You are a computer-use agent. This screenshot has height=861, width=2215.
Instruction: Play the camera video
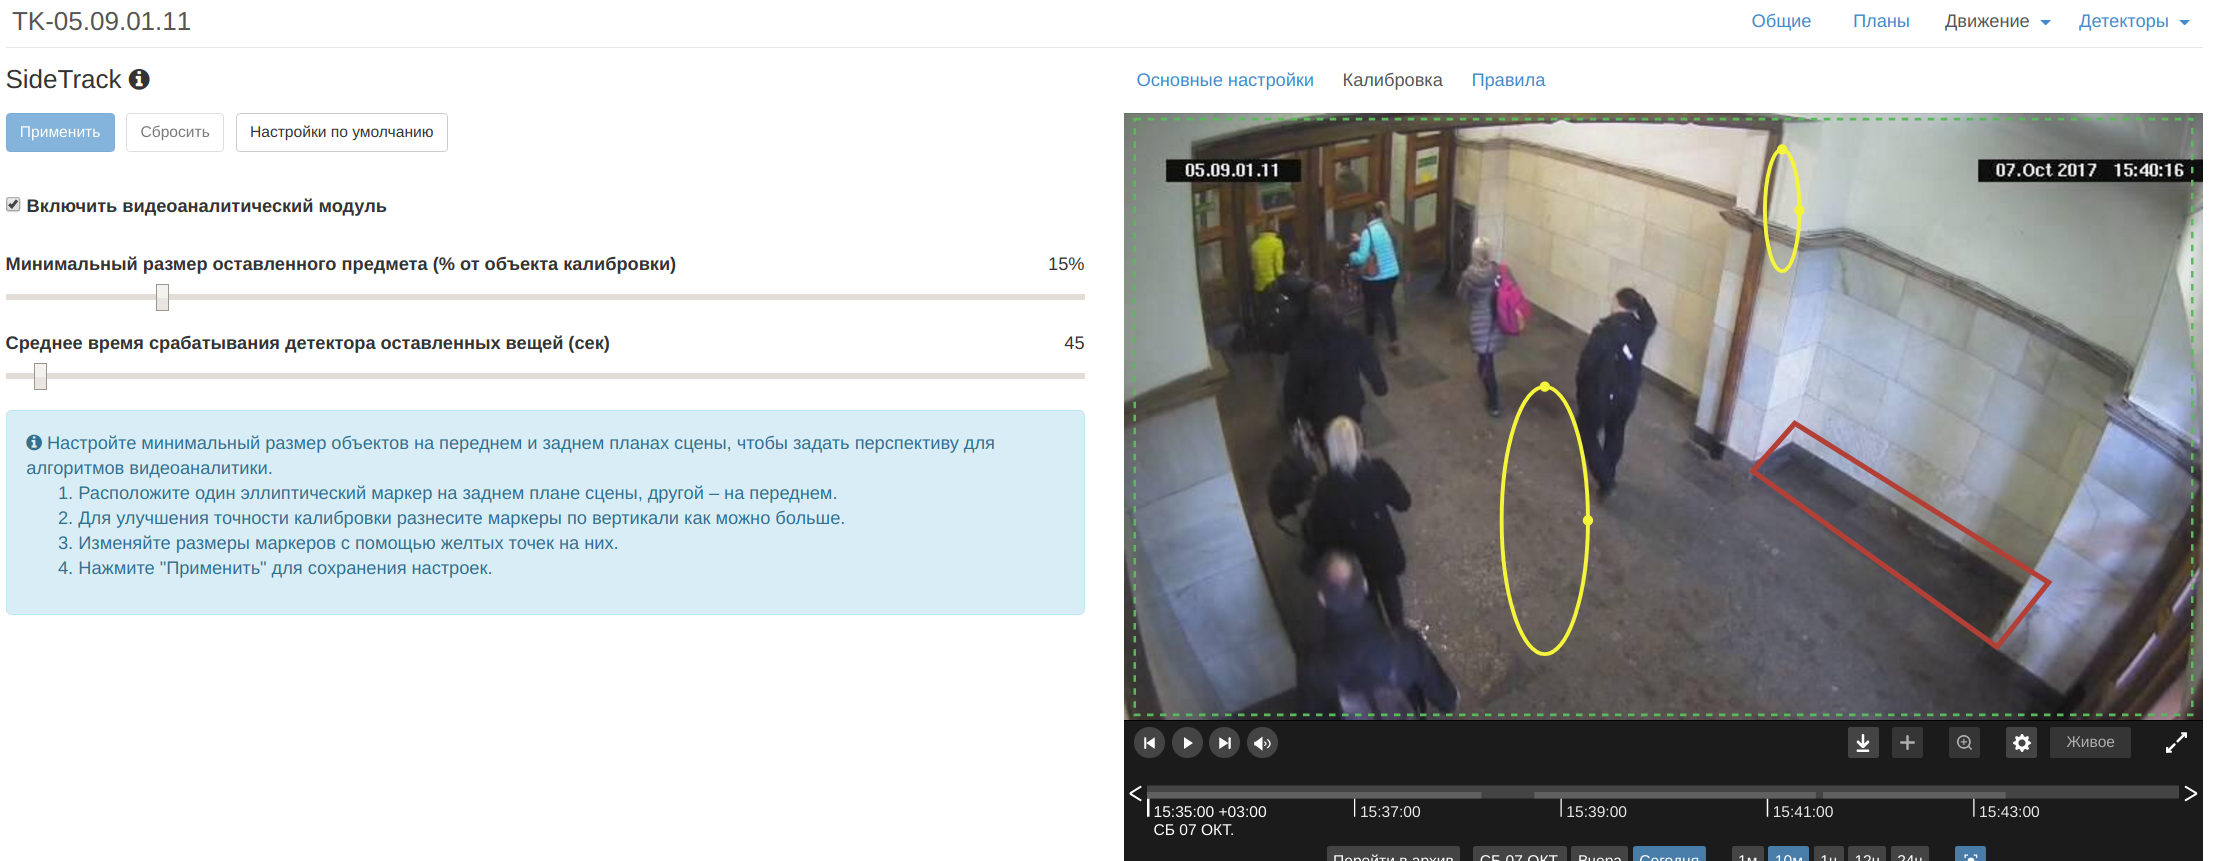click(x=1187, y=743)
